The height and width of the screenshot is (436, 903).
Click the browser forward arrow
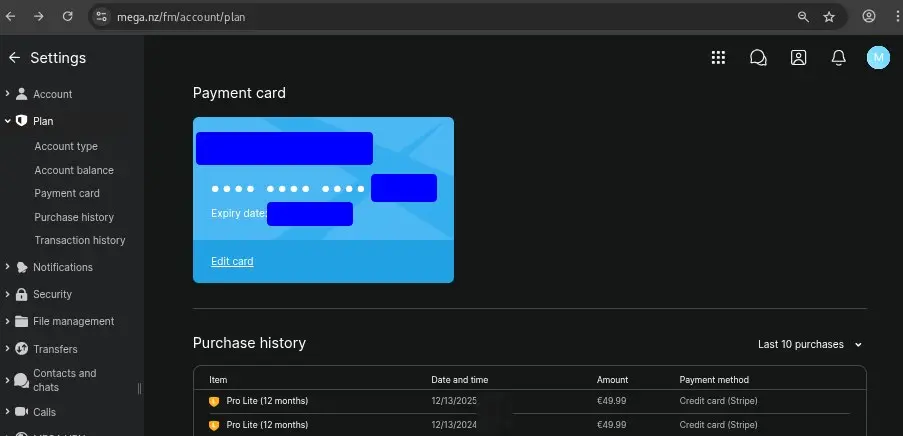pos(39,17)
